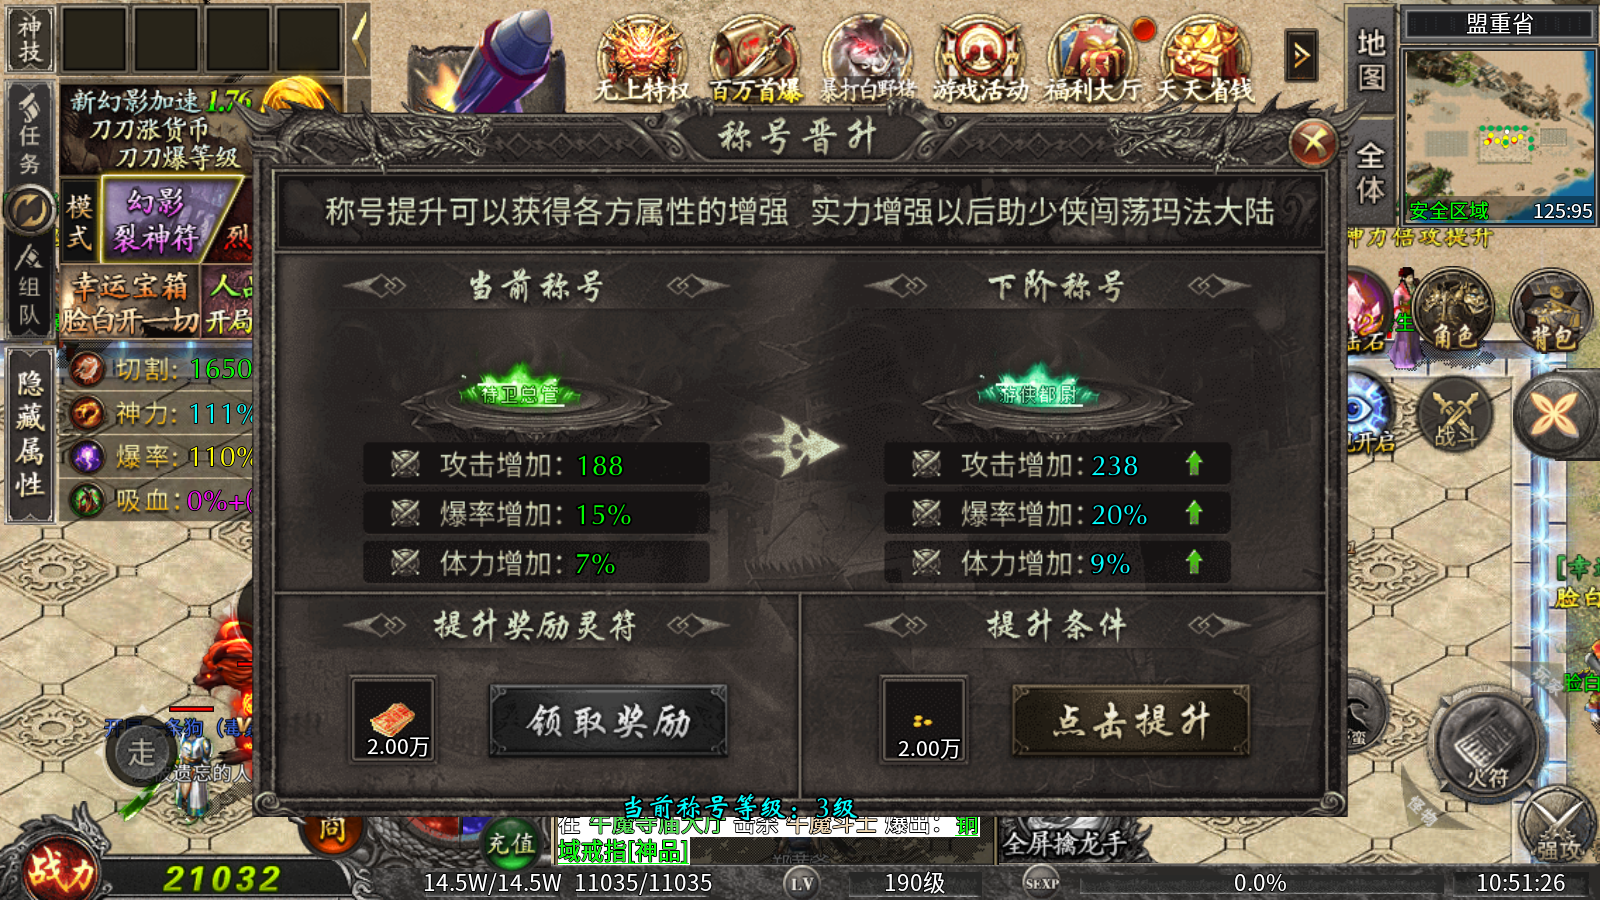
Task: Open the 百万首爆 event icon
Action: [755, 60]
